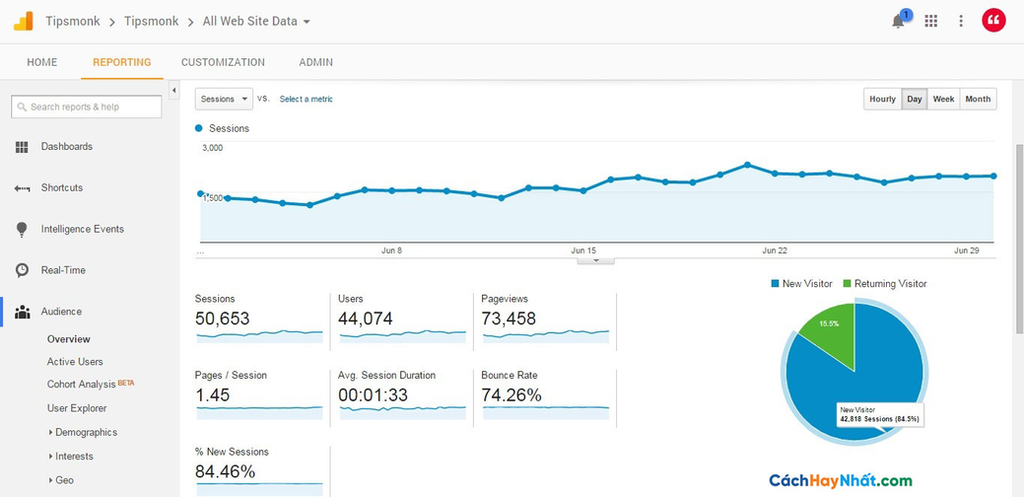Click the search magnifier icon
1024x497 pixels.
tap(22, 107)
